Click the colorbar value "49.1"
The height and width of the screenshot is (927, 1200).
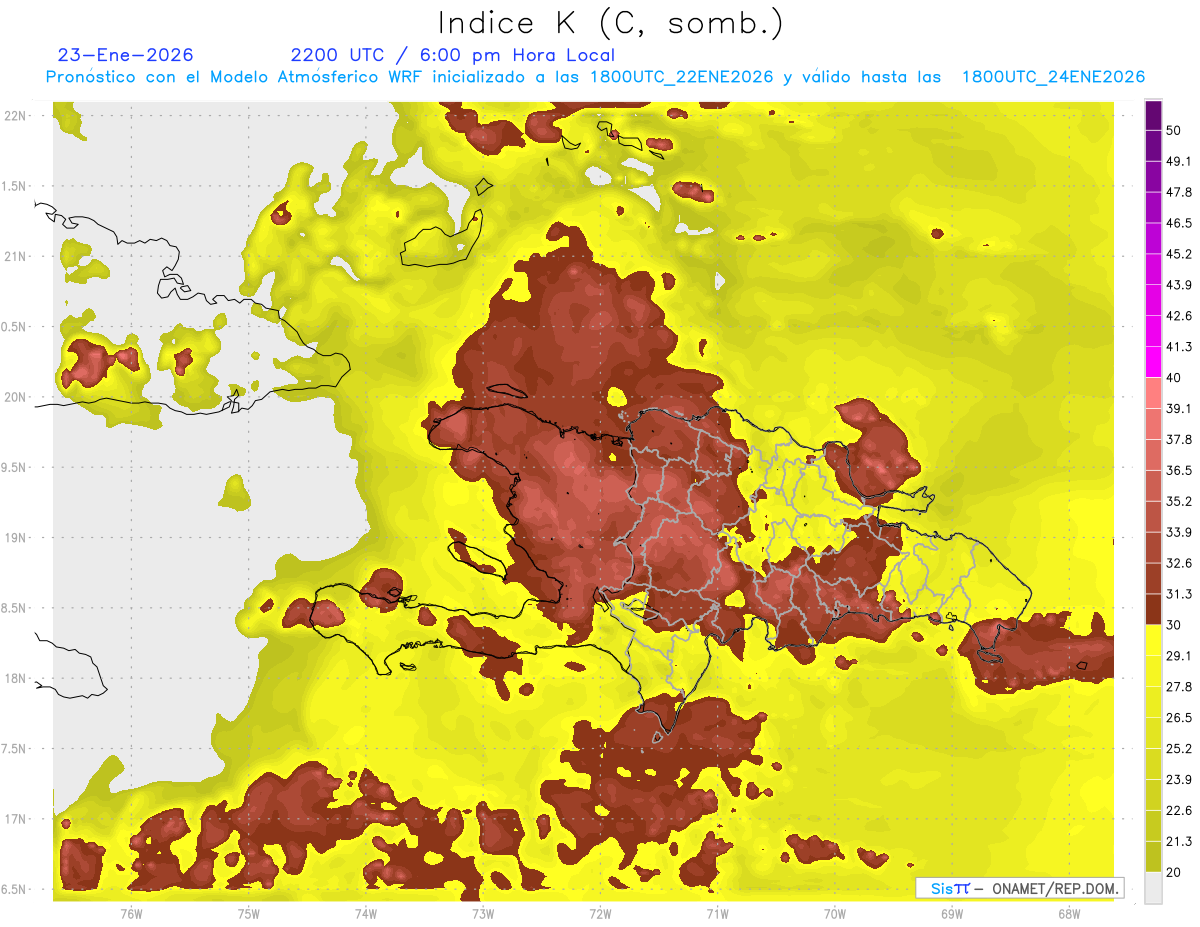1179,161
